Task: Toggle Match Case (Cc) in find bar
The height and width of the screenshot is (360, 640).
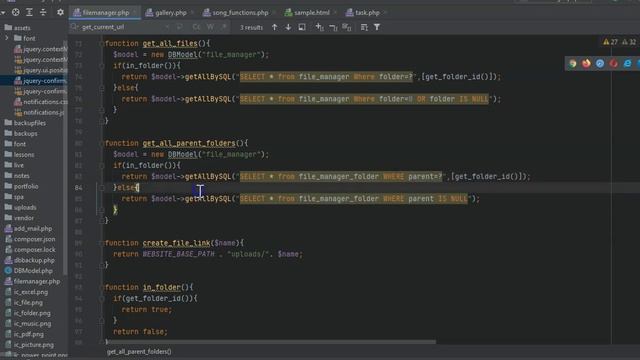Action: (x=196, y=27)
